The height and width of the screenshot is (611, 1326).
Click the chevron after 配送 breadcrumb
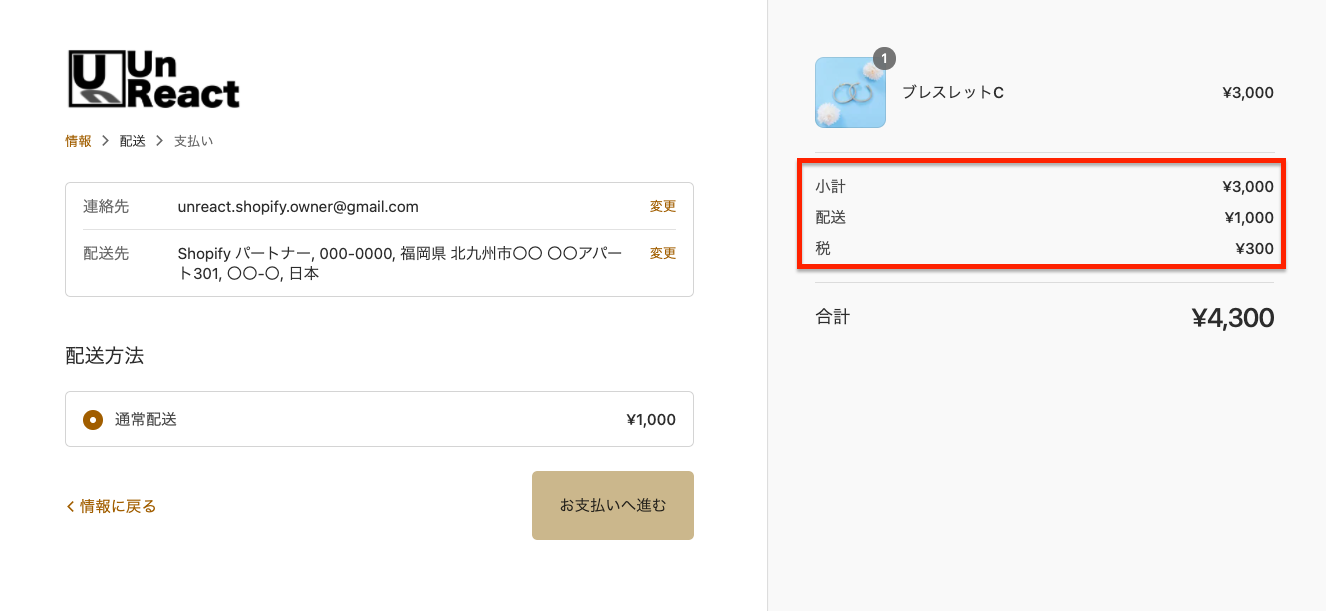tap(160, 141)
